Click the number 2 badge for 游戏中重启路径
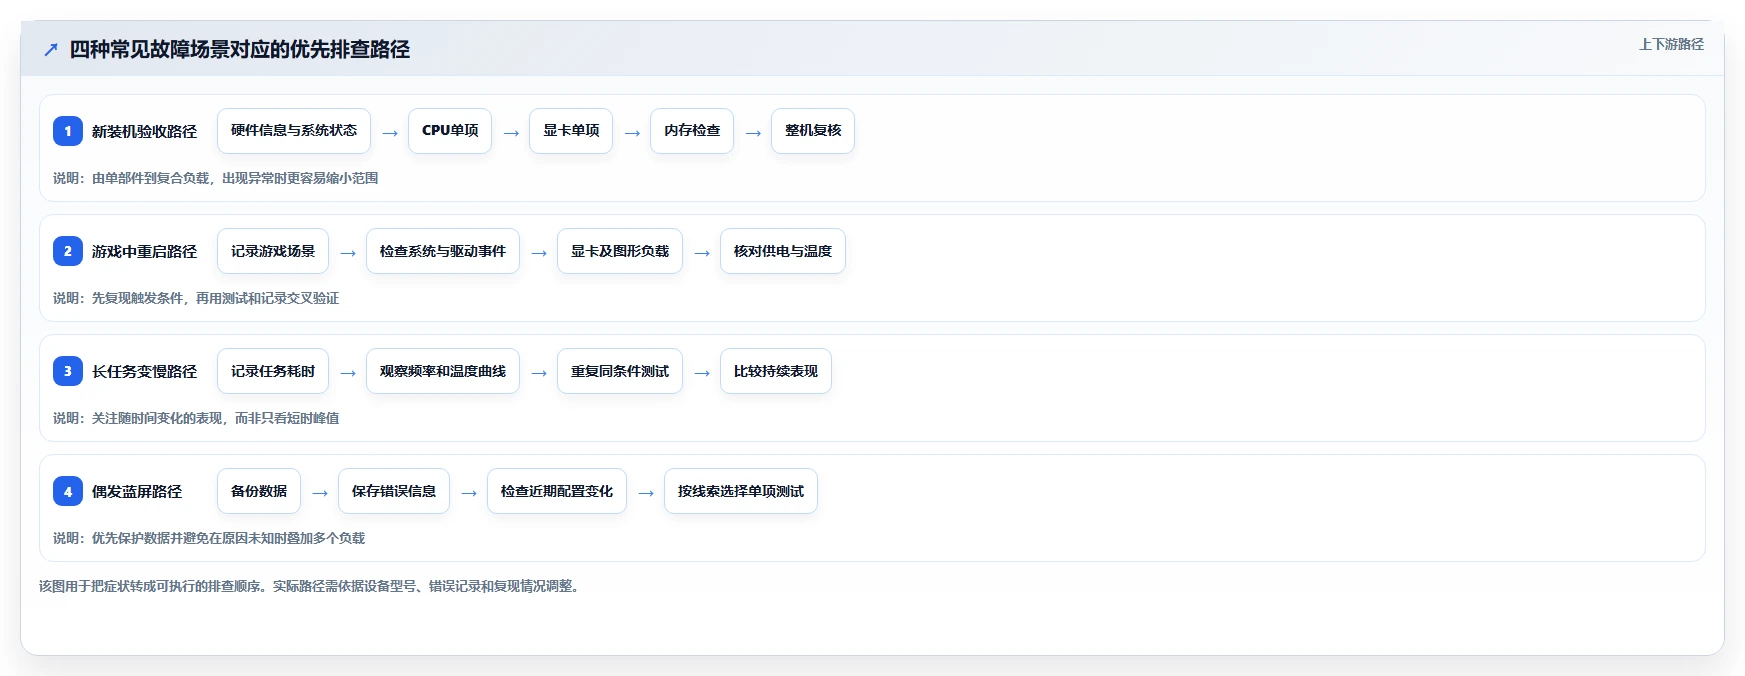Screen dimensions: 1745x676 point(68,251)
